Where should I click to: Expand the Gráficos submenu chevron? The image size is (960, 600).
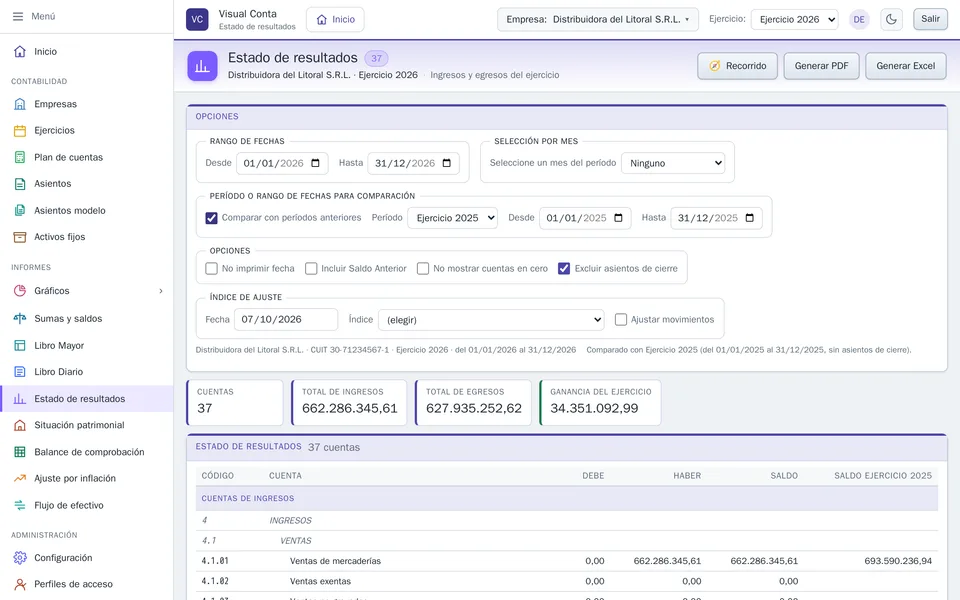pyautogui.click(x=161, y=291)
